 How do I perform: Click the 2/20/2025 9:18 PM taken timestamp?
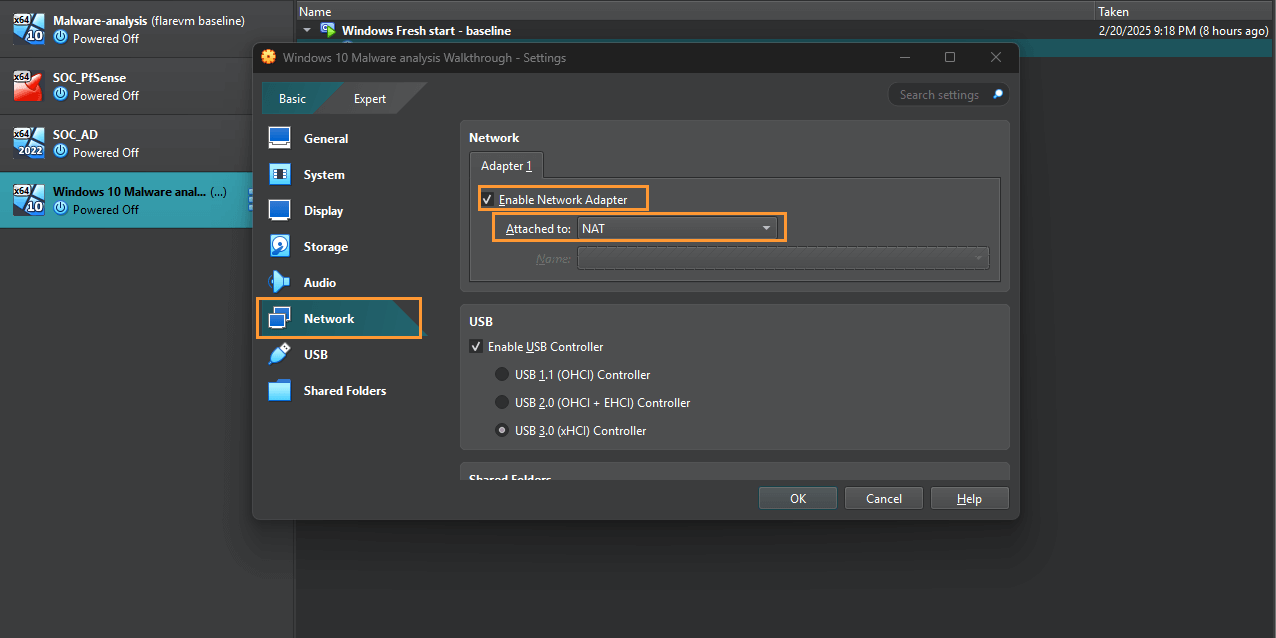(1183, 31)
